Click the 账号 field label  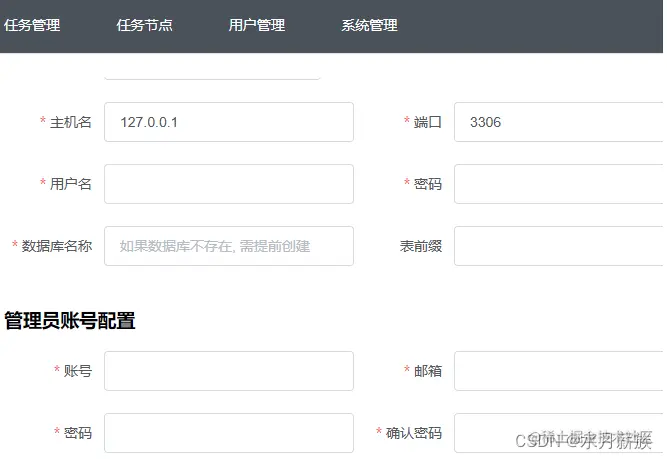(x=78, y=371)
